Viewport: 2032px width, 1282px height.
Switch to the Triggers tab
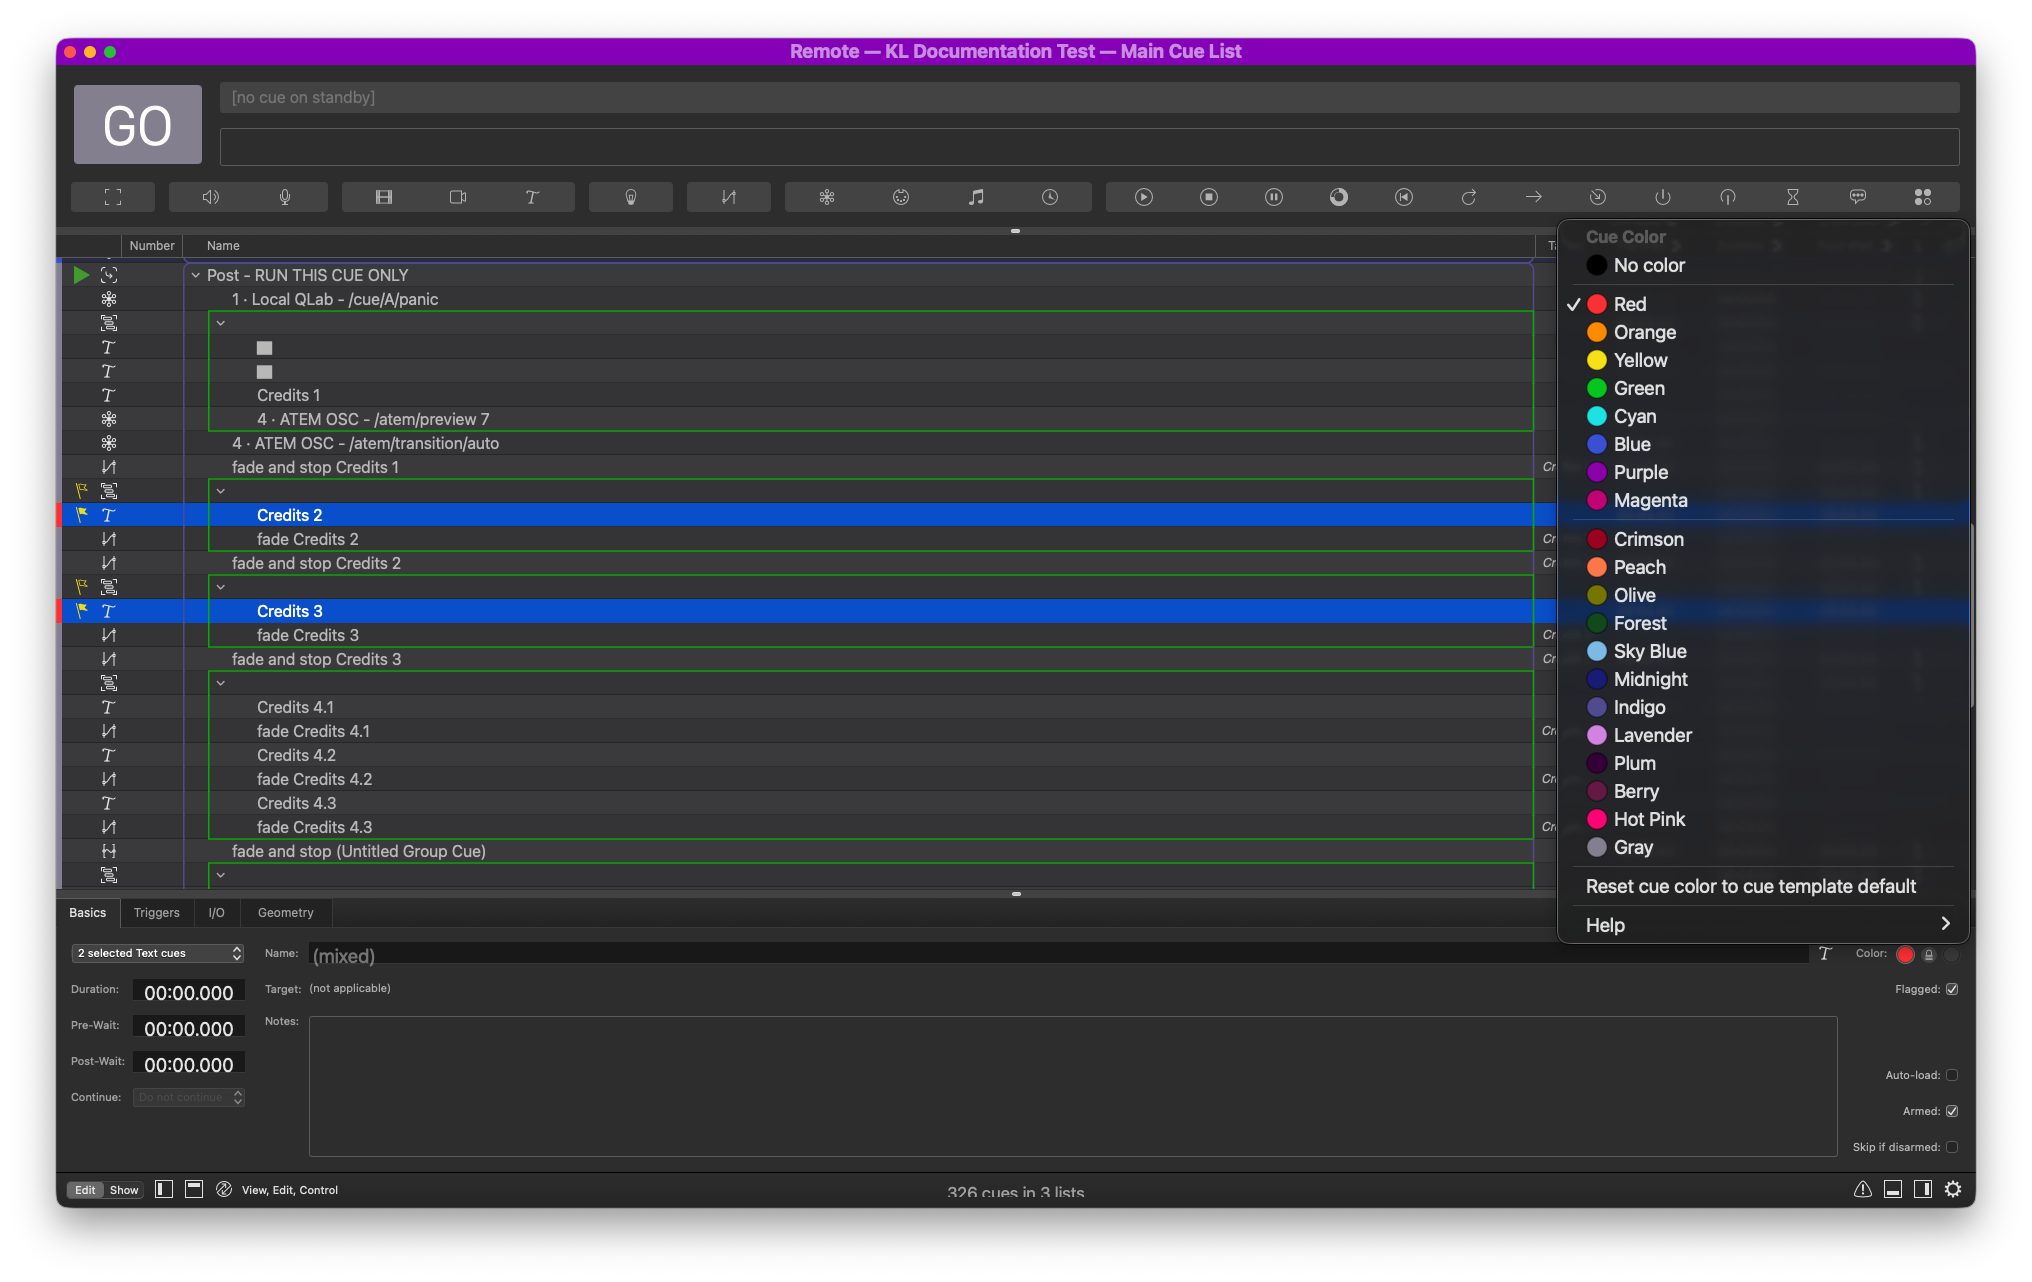coord(157,912)
